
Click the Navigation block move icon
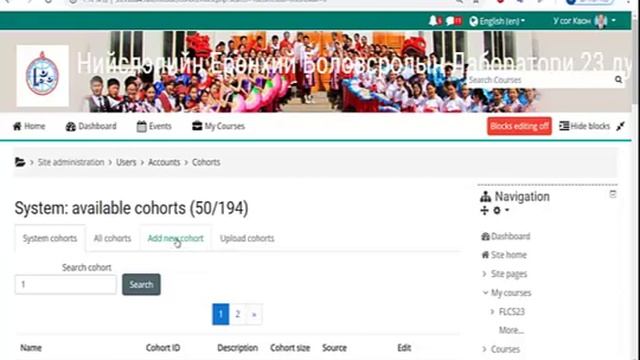tap(484, 211)
